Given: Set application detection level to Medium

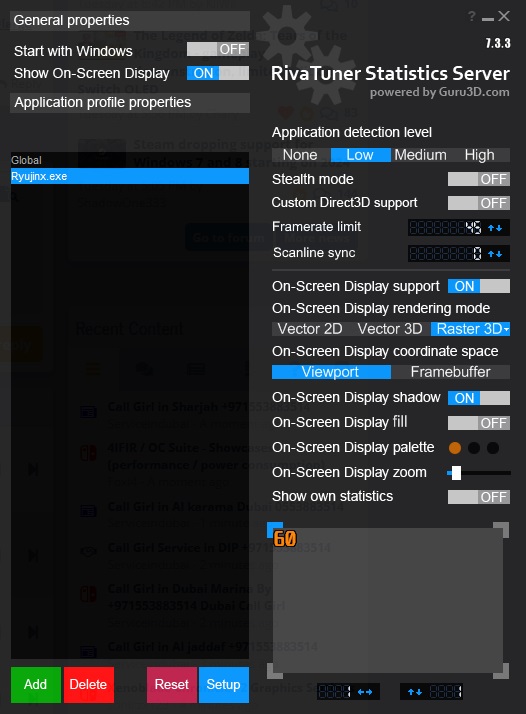Looking at the screenshot, I should 420,155.
